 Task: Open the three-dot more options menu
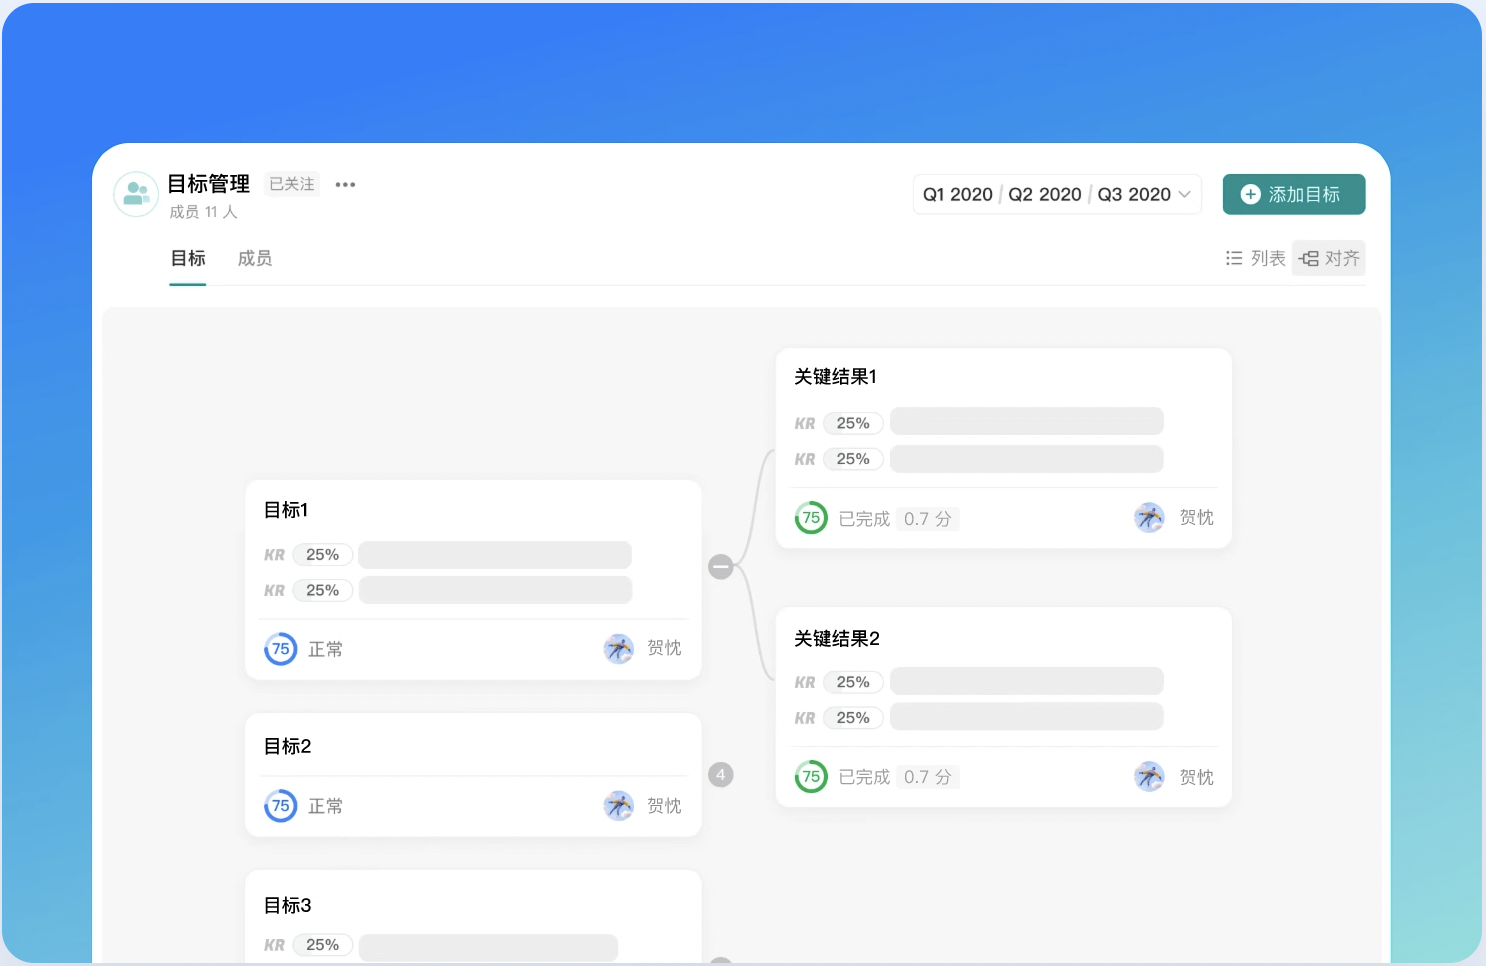[x=345, y=184]
